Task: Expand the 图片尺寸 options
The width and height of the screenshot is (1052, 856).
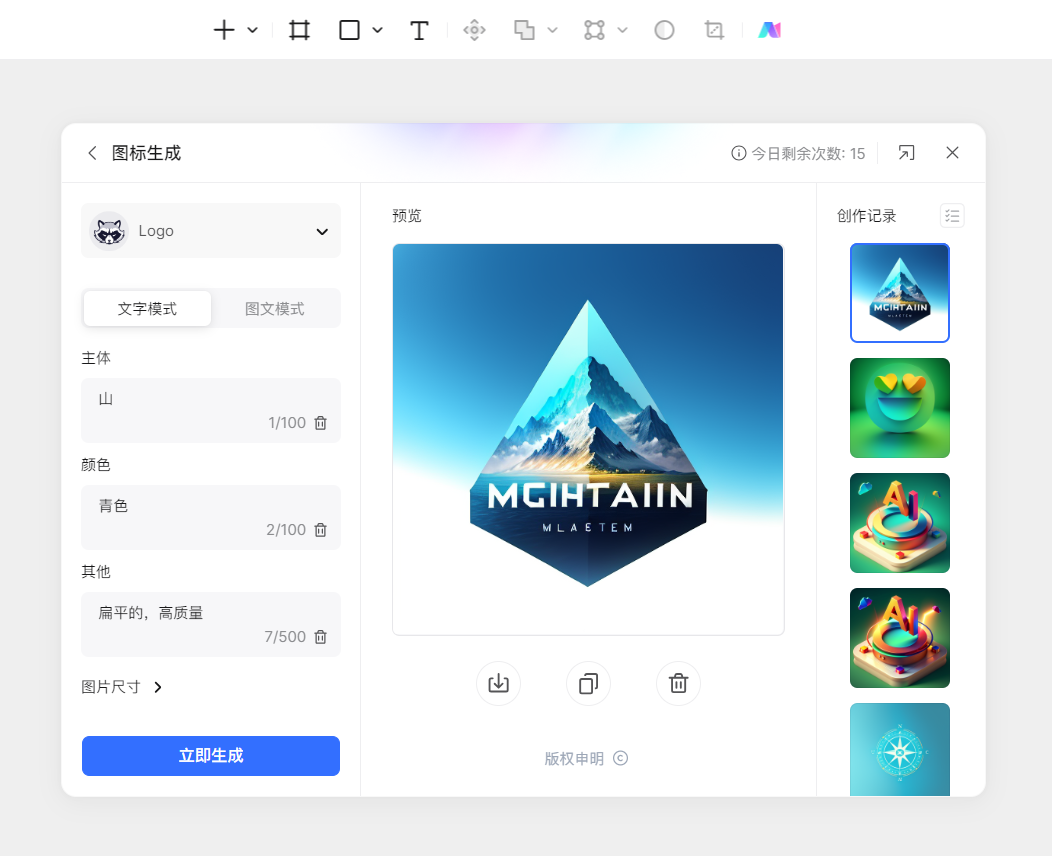Action: 121,687
